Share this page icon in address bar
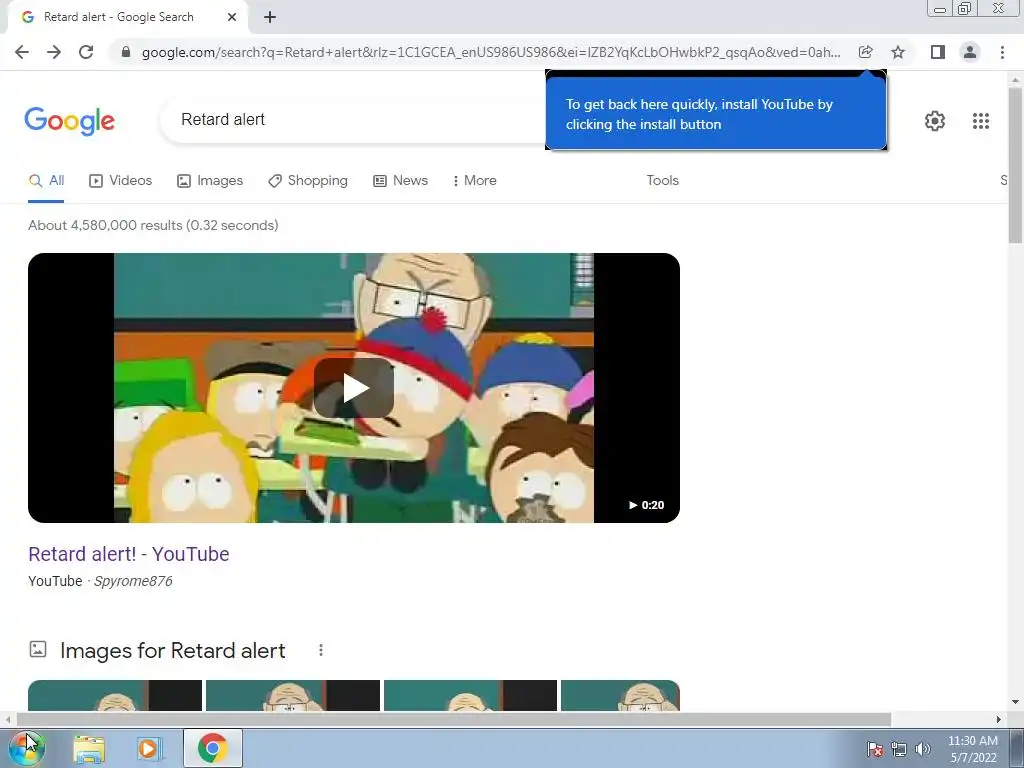1024x768 pixels. click(865, 52)
